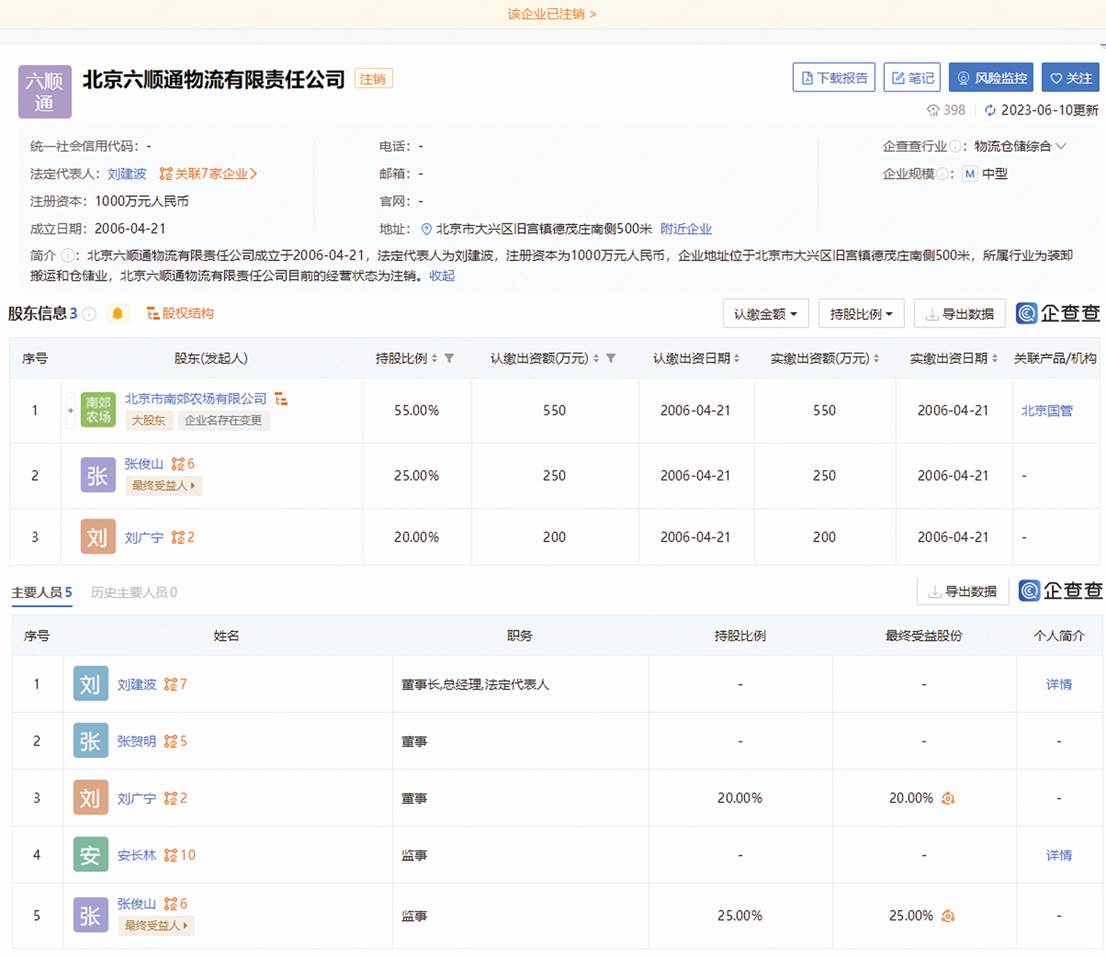
Task: Open 附近企业 link
Action: (686, 229)
